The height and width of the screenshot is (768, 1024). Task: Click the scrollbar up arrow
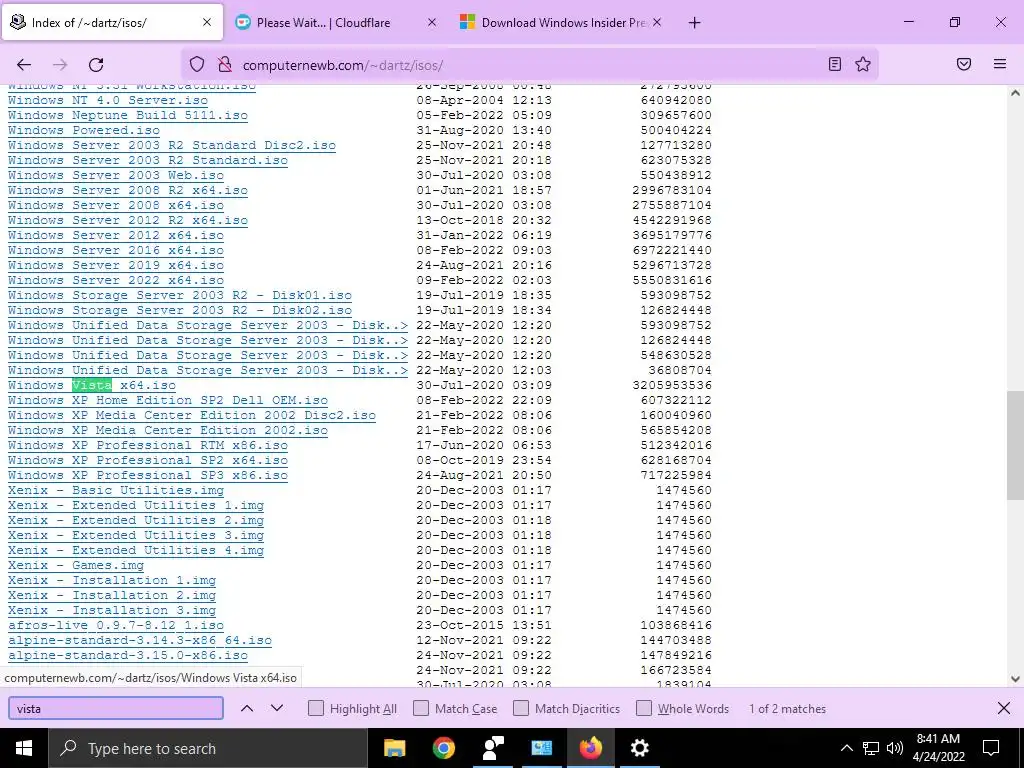pyautogui.click(x=1015, y=93)
